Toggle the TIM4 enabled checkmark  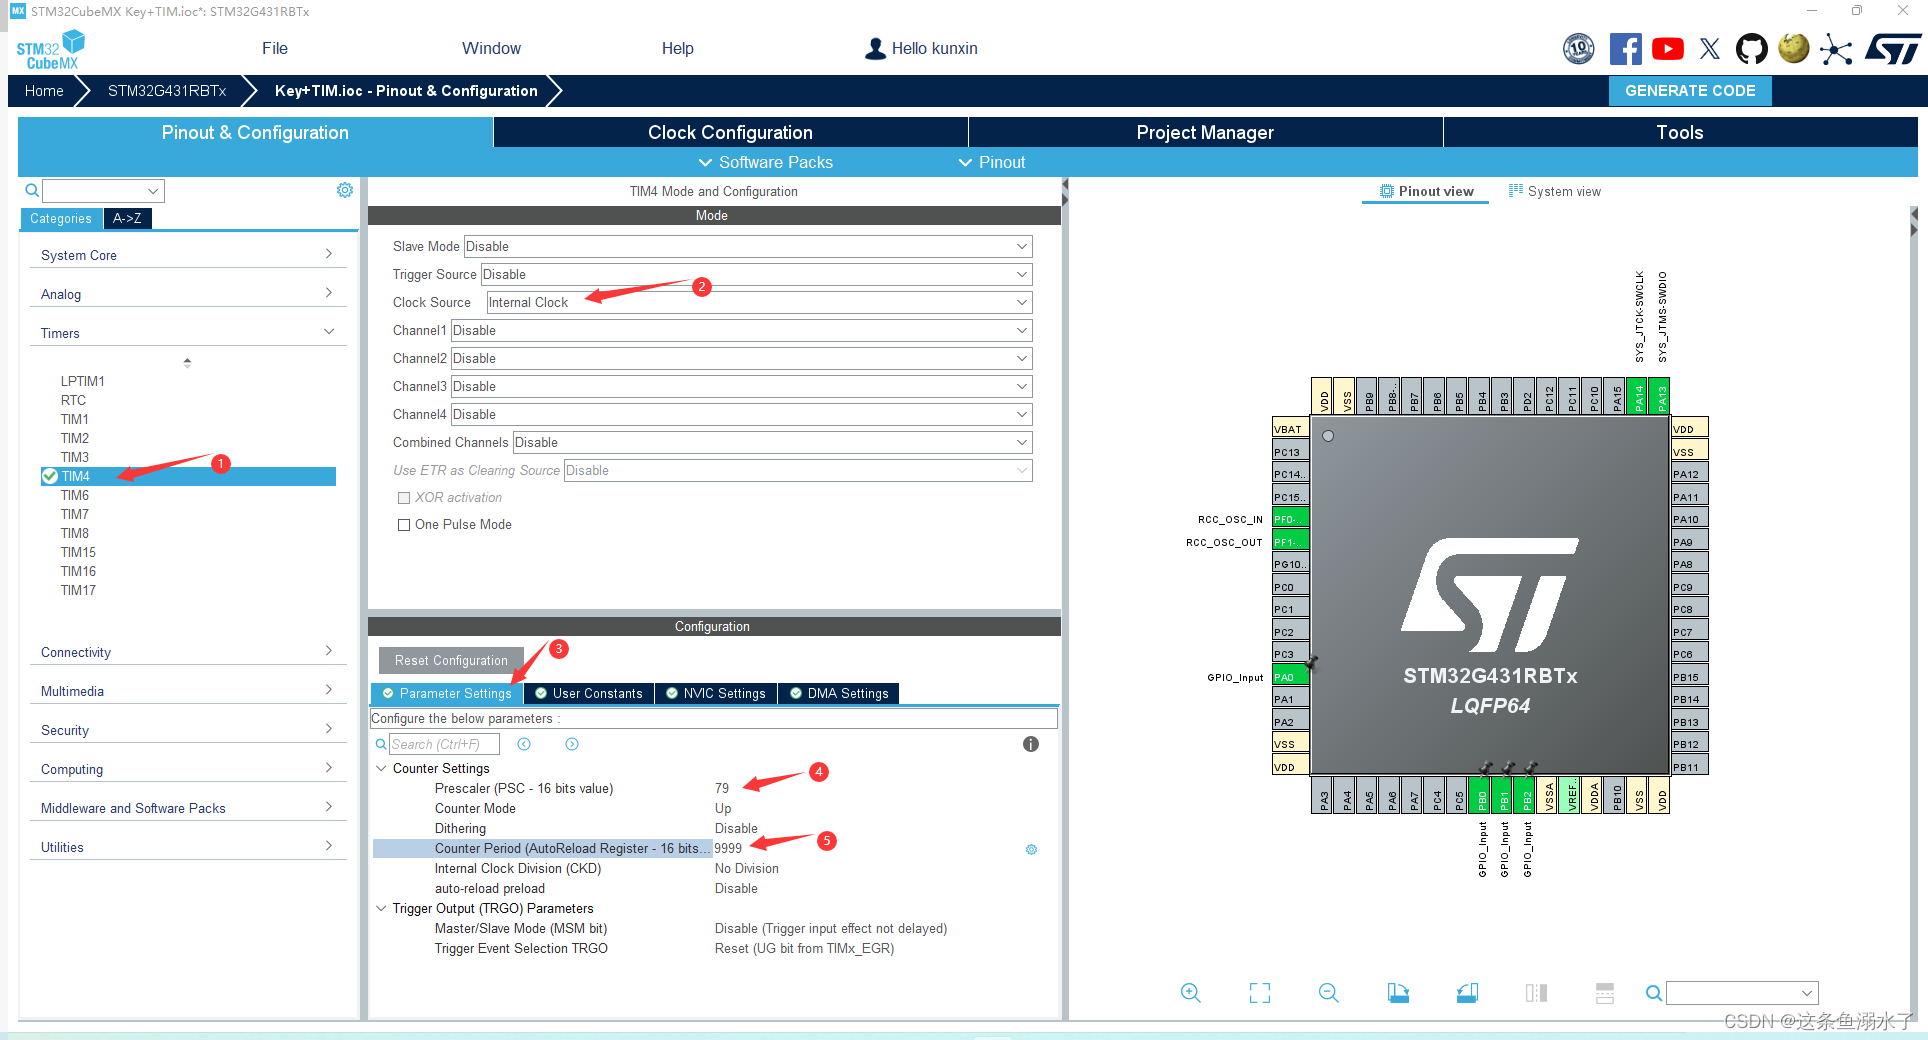click(49, 476)
